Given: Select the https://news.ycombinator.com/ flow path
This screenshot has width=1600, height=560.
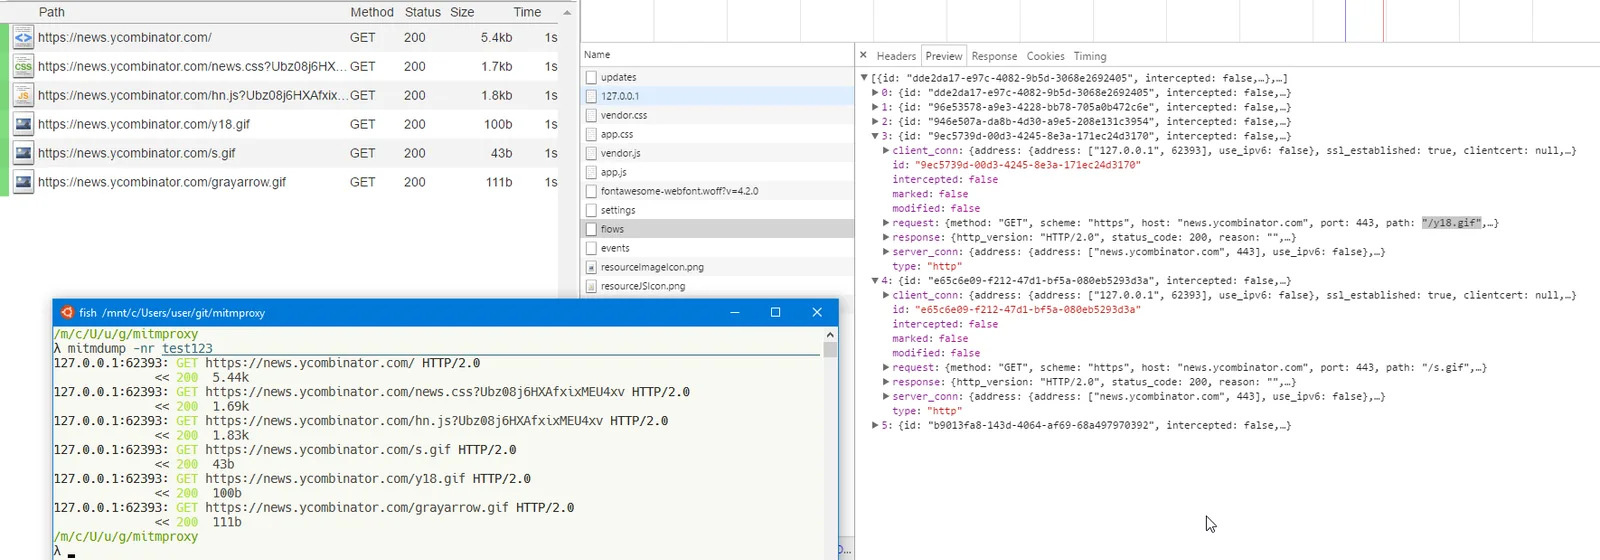Looking at the screenshot, I should 125,38.
